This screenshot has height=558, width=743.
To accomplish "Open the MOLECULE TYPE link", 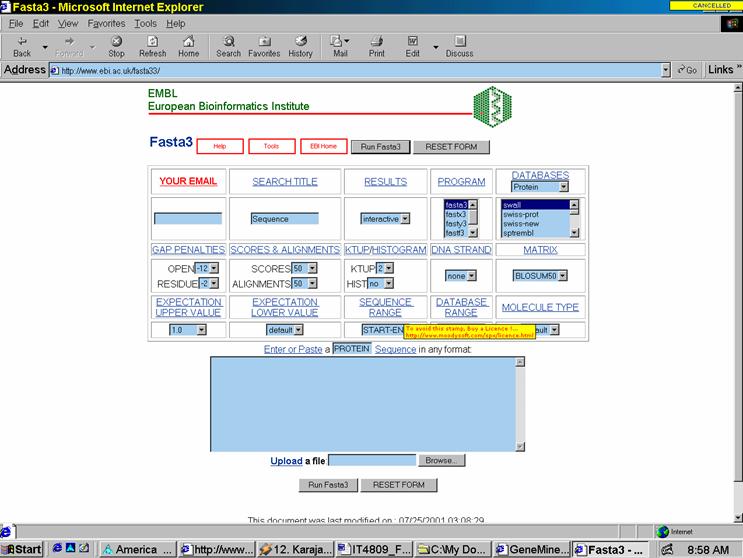I will pyautogui.click(x=540, y=307).
